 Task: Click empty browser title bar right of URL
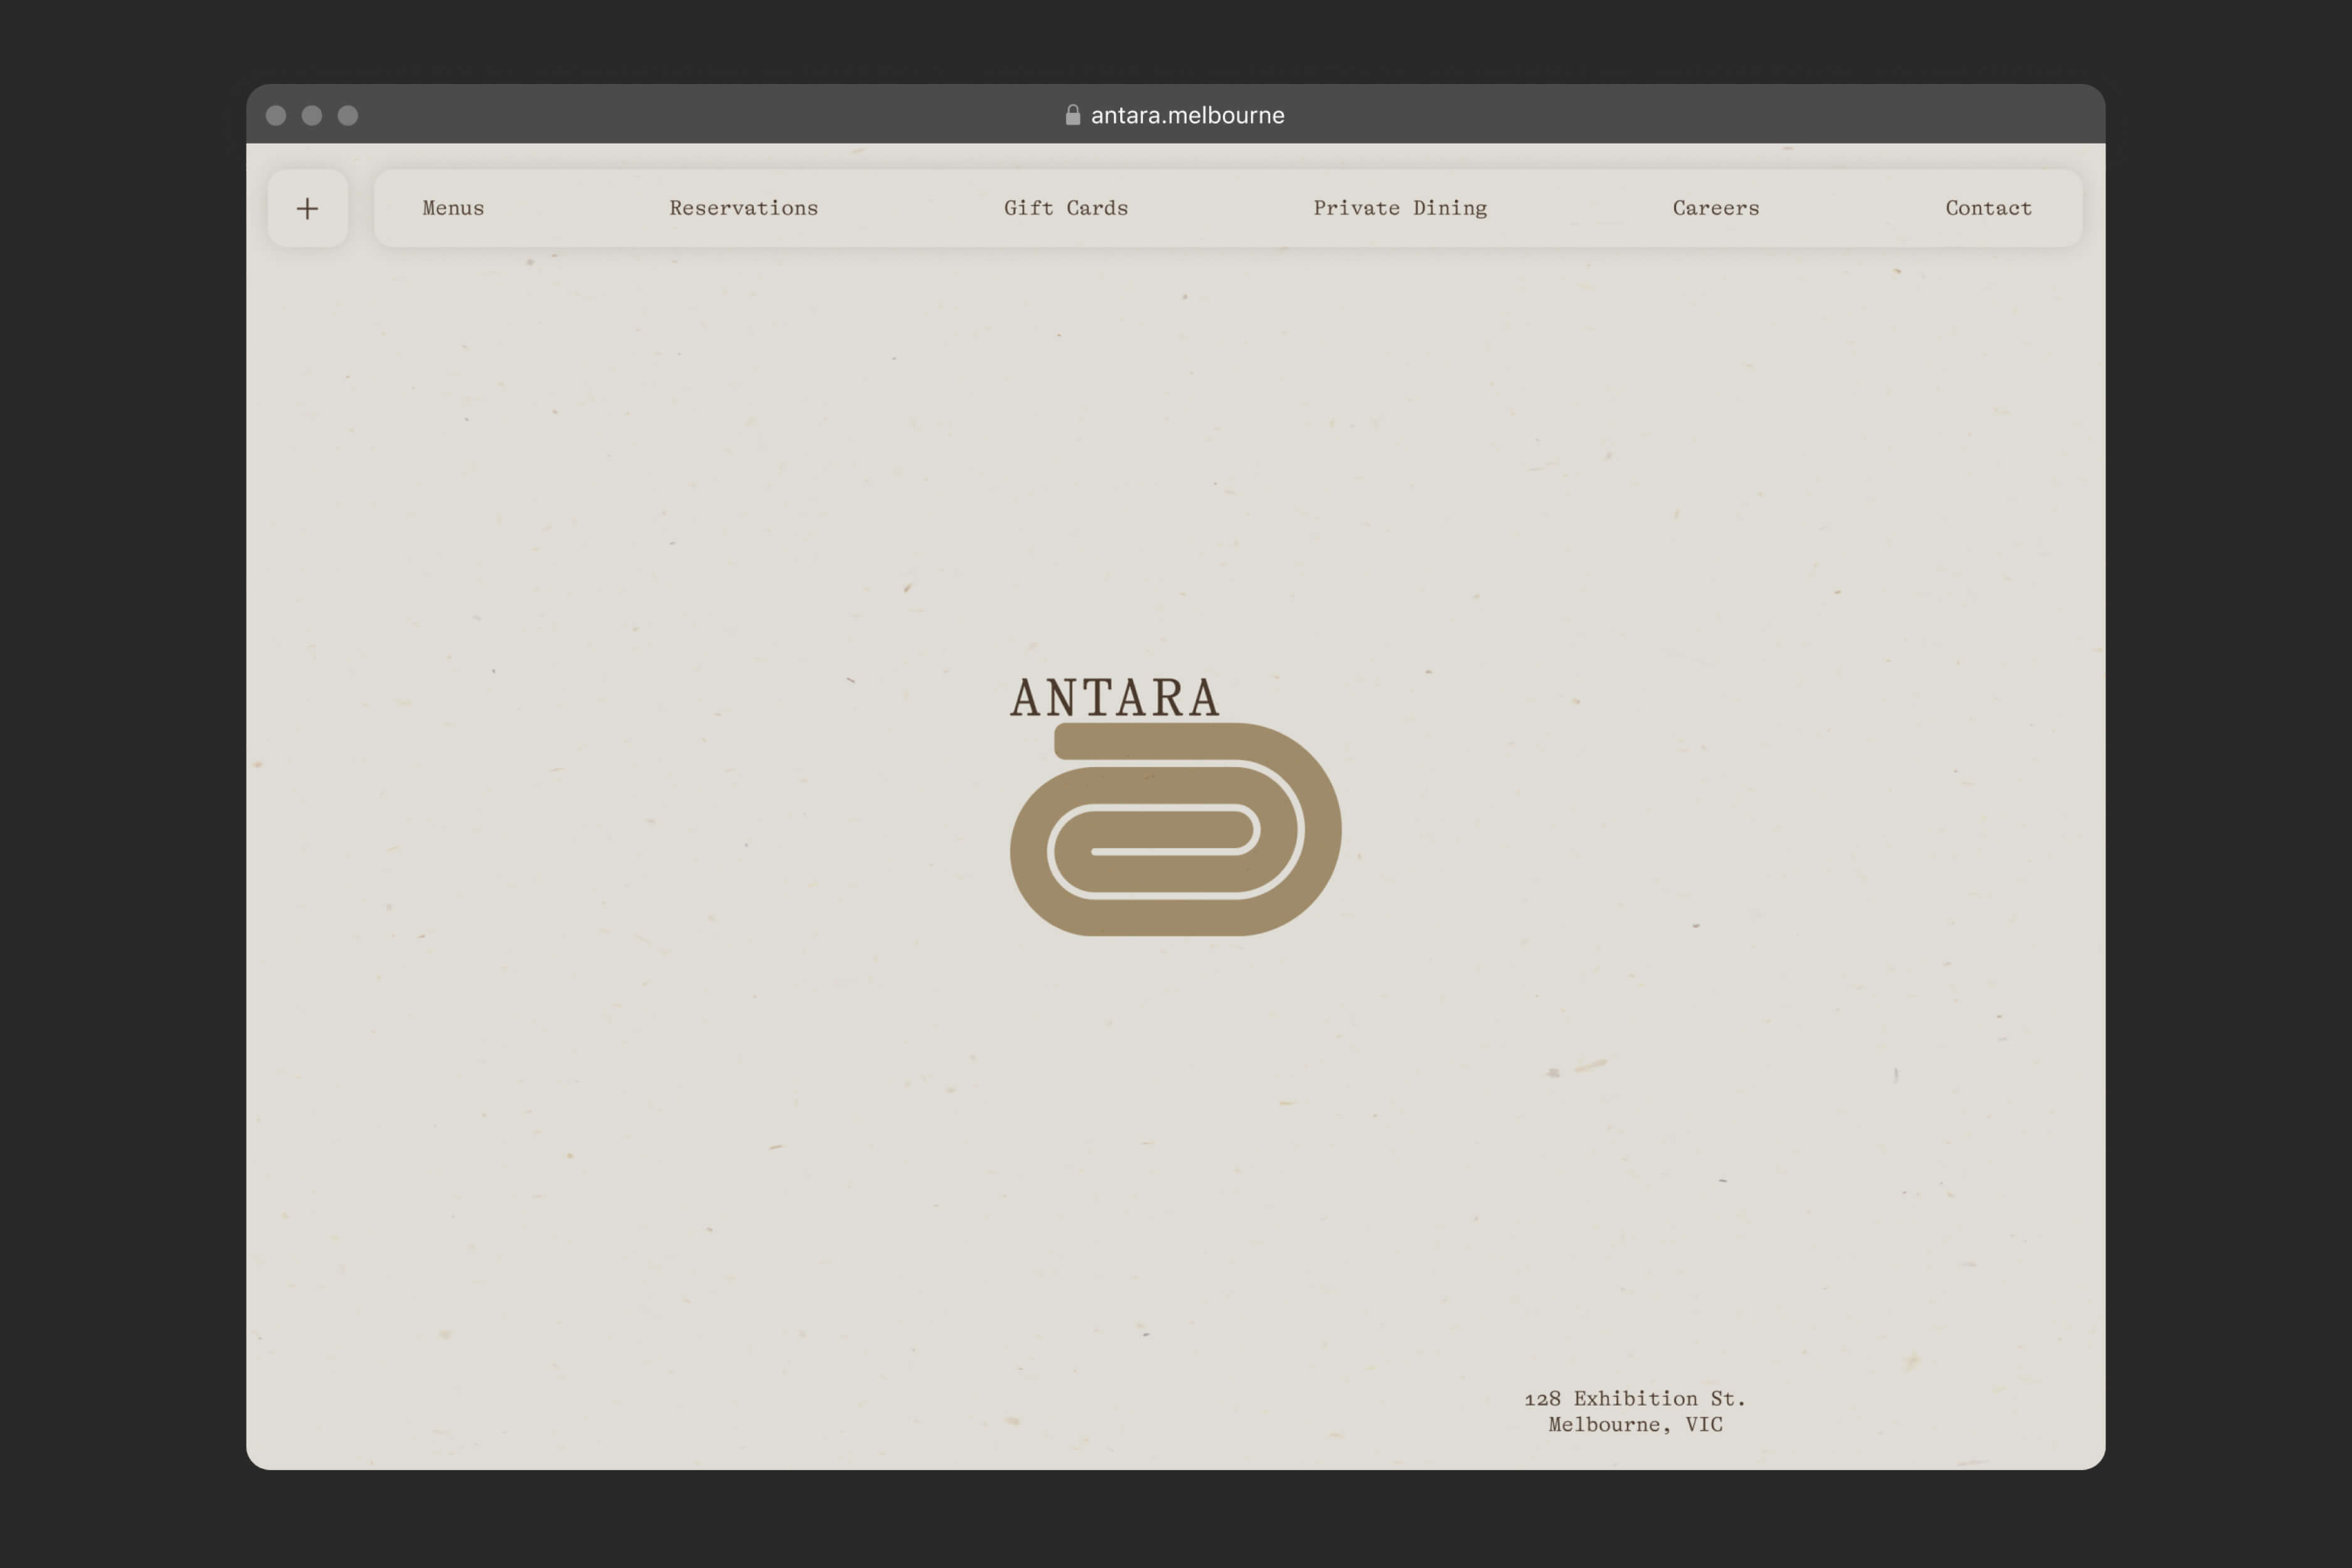coord(1700,115)
